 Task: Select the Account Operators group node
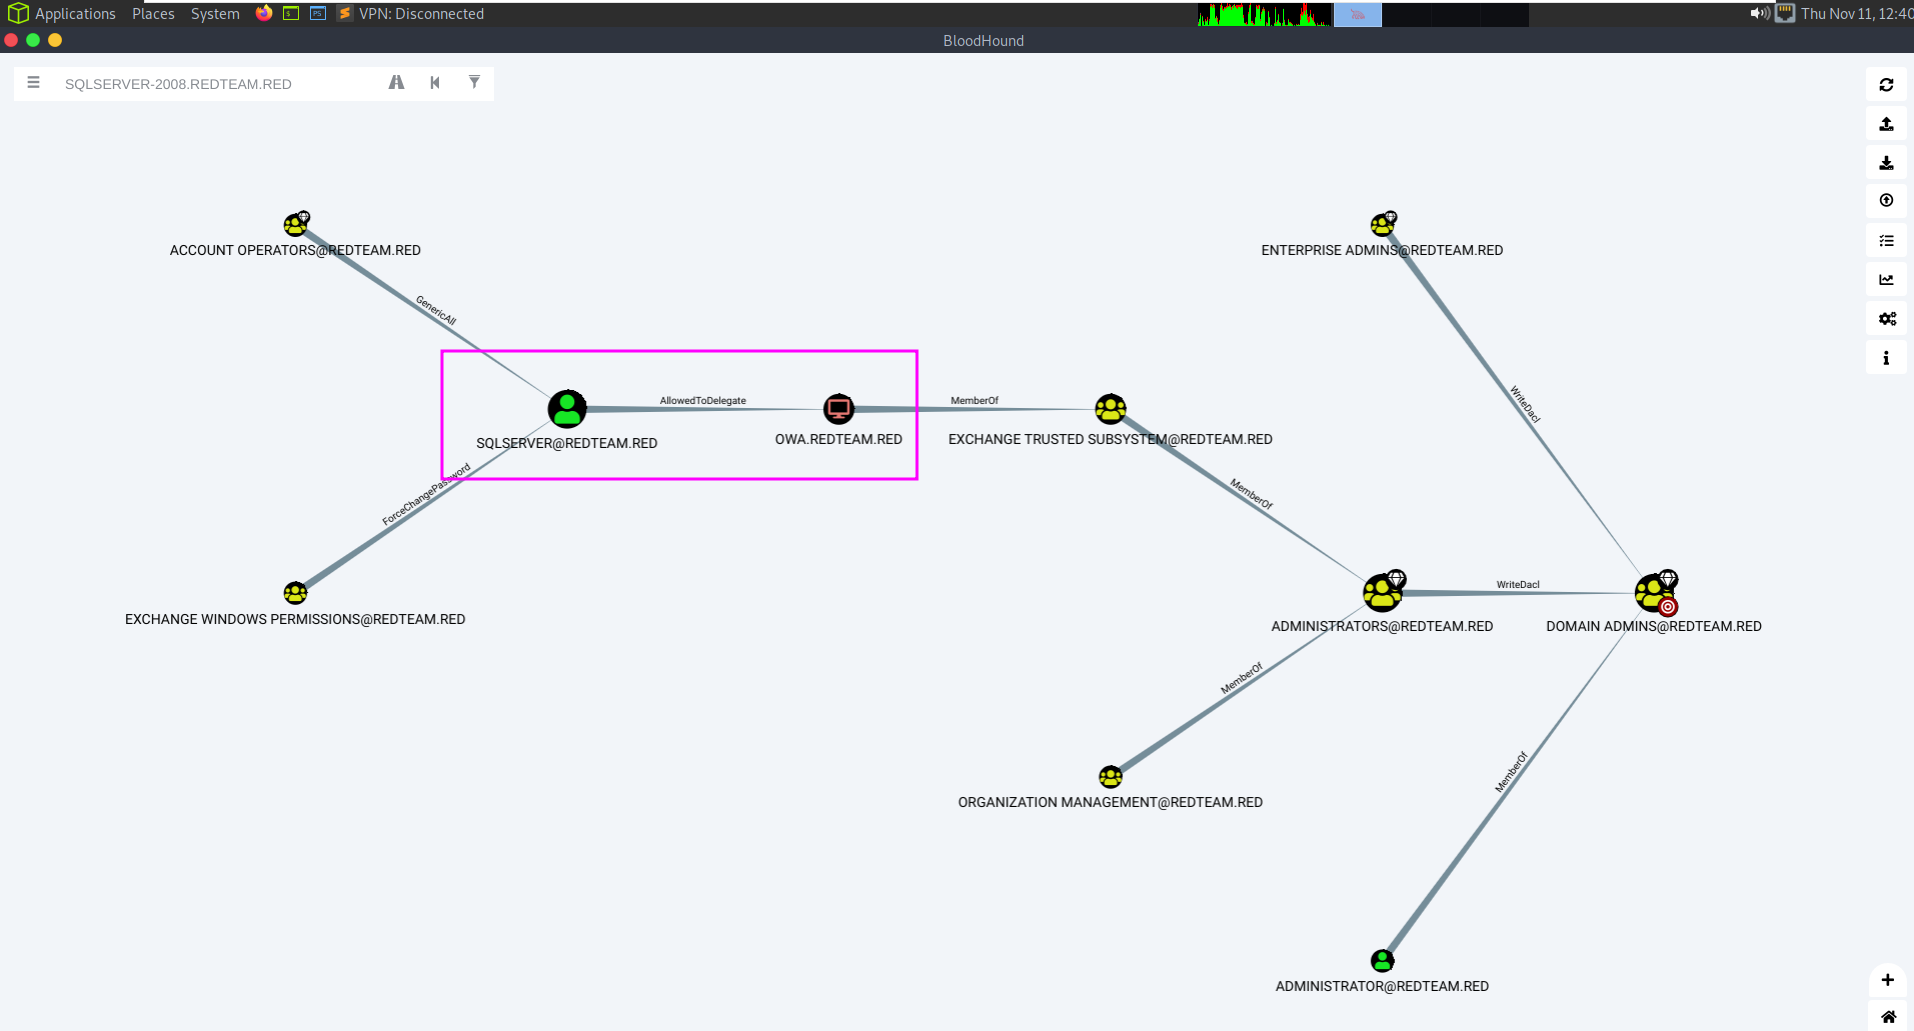point(296,223)
